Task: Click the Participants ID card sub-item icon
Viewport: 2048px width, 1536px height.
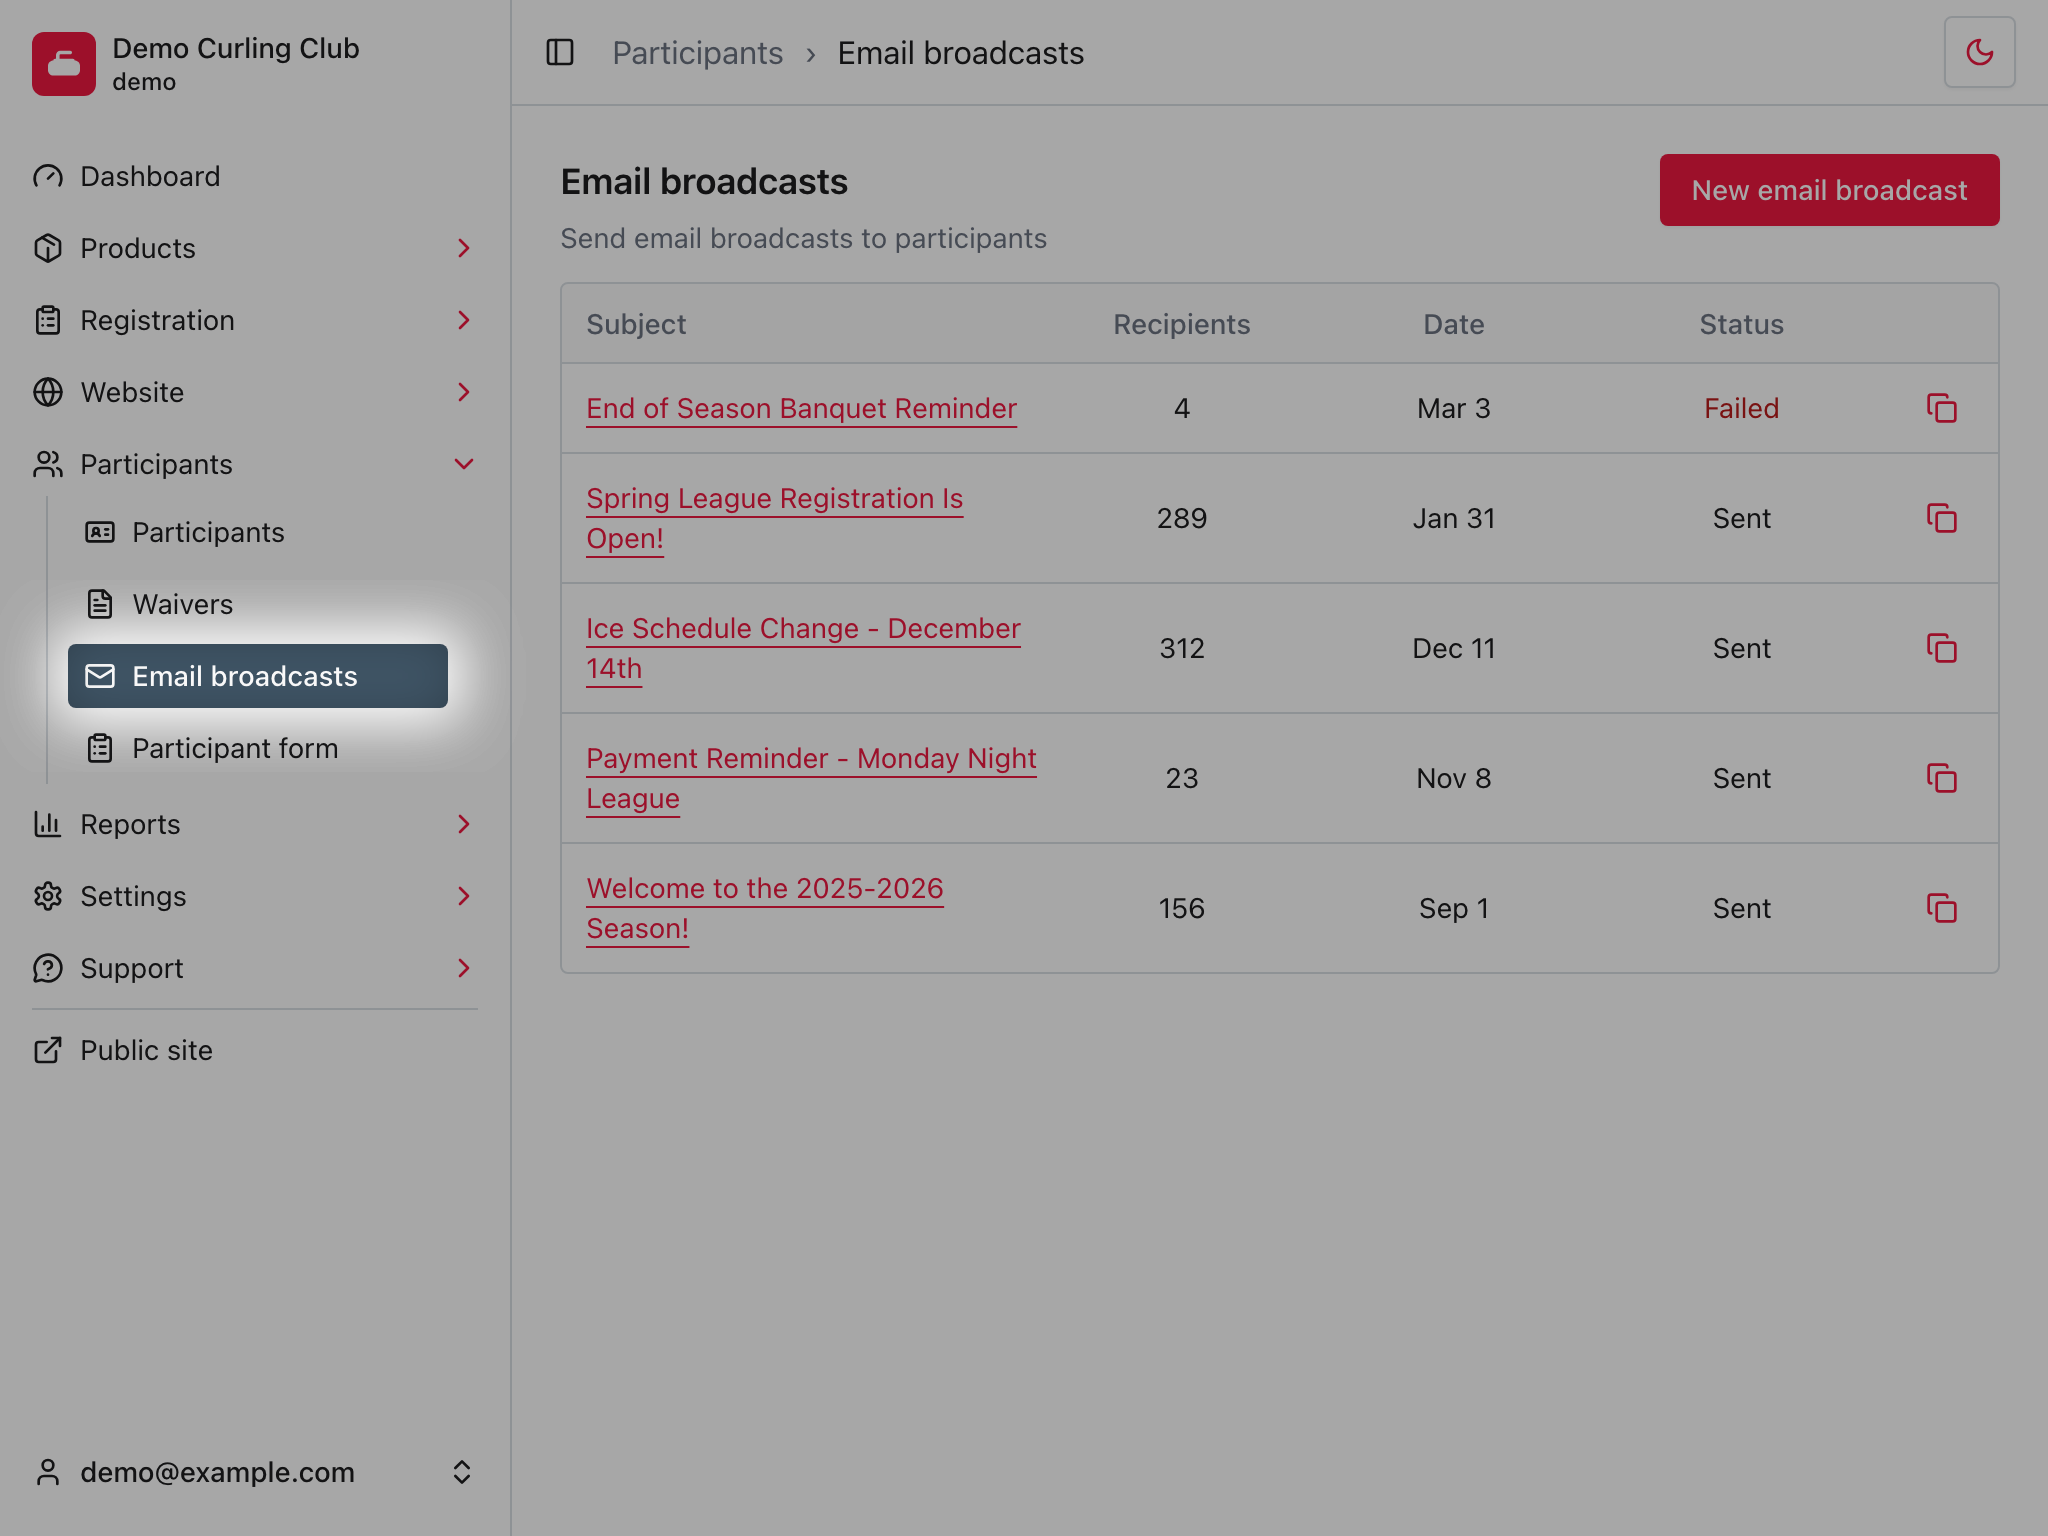Action: click(x=100, y=532)
